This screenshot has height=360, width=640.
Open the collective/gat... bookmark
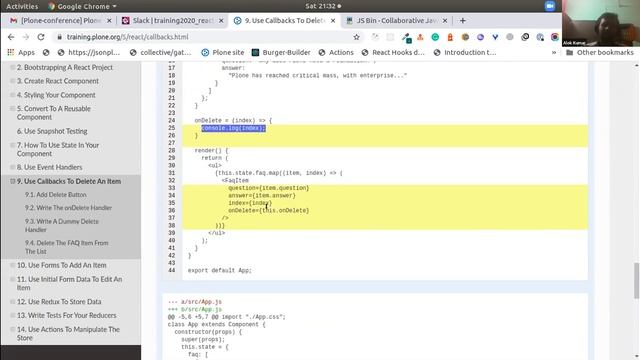tap(160, 52)
